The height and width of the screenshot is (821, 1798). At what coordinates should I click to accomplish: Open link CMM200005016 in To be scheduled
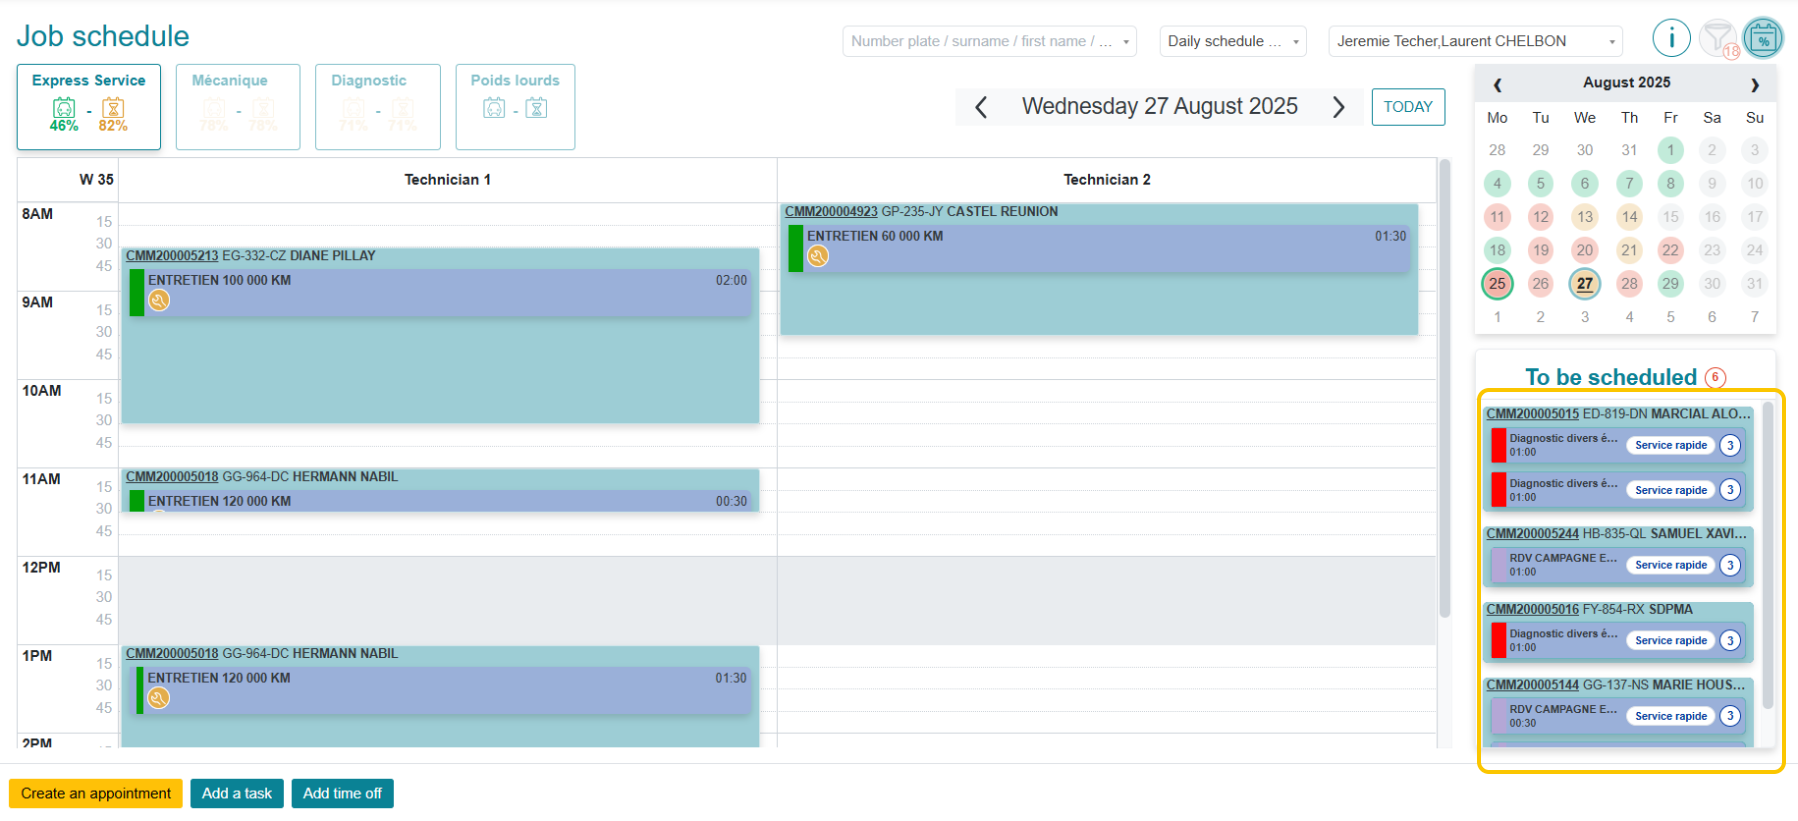(1532, 609)
